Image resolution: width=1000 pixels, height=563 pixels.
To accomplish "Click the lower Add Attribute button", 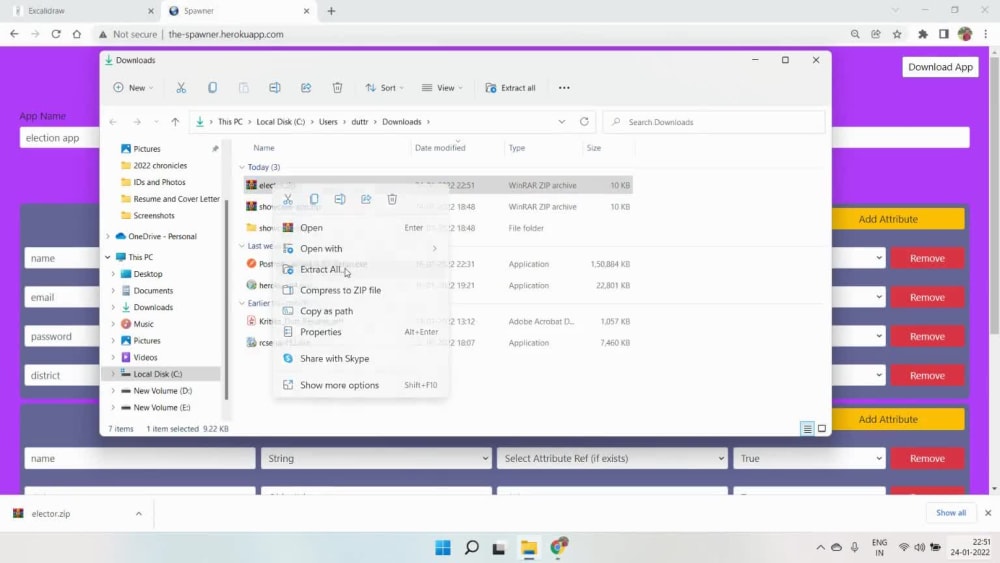I will click(888, 419).
